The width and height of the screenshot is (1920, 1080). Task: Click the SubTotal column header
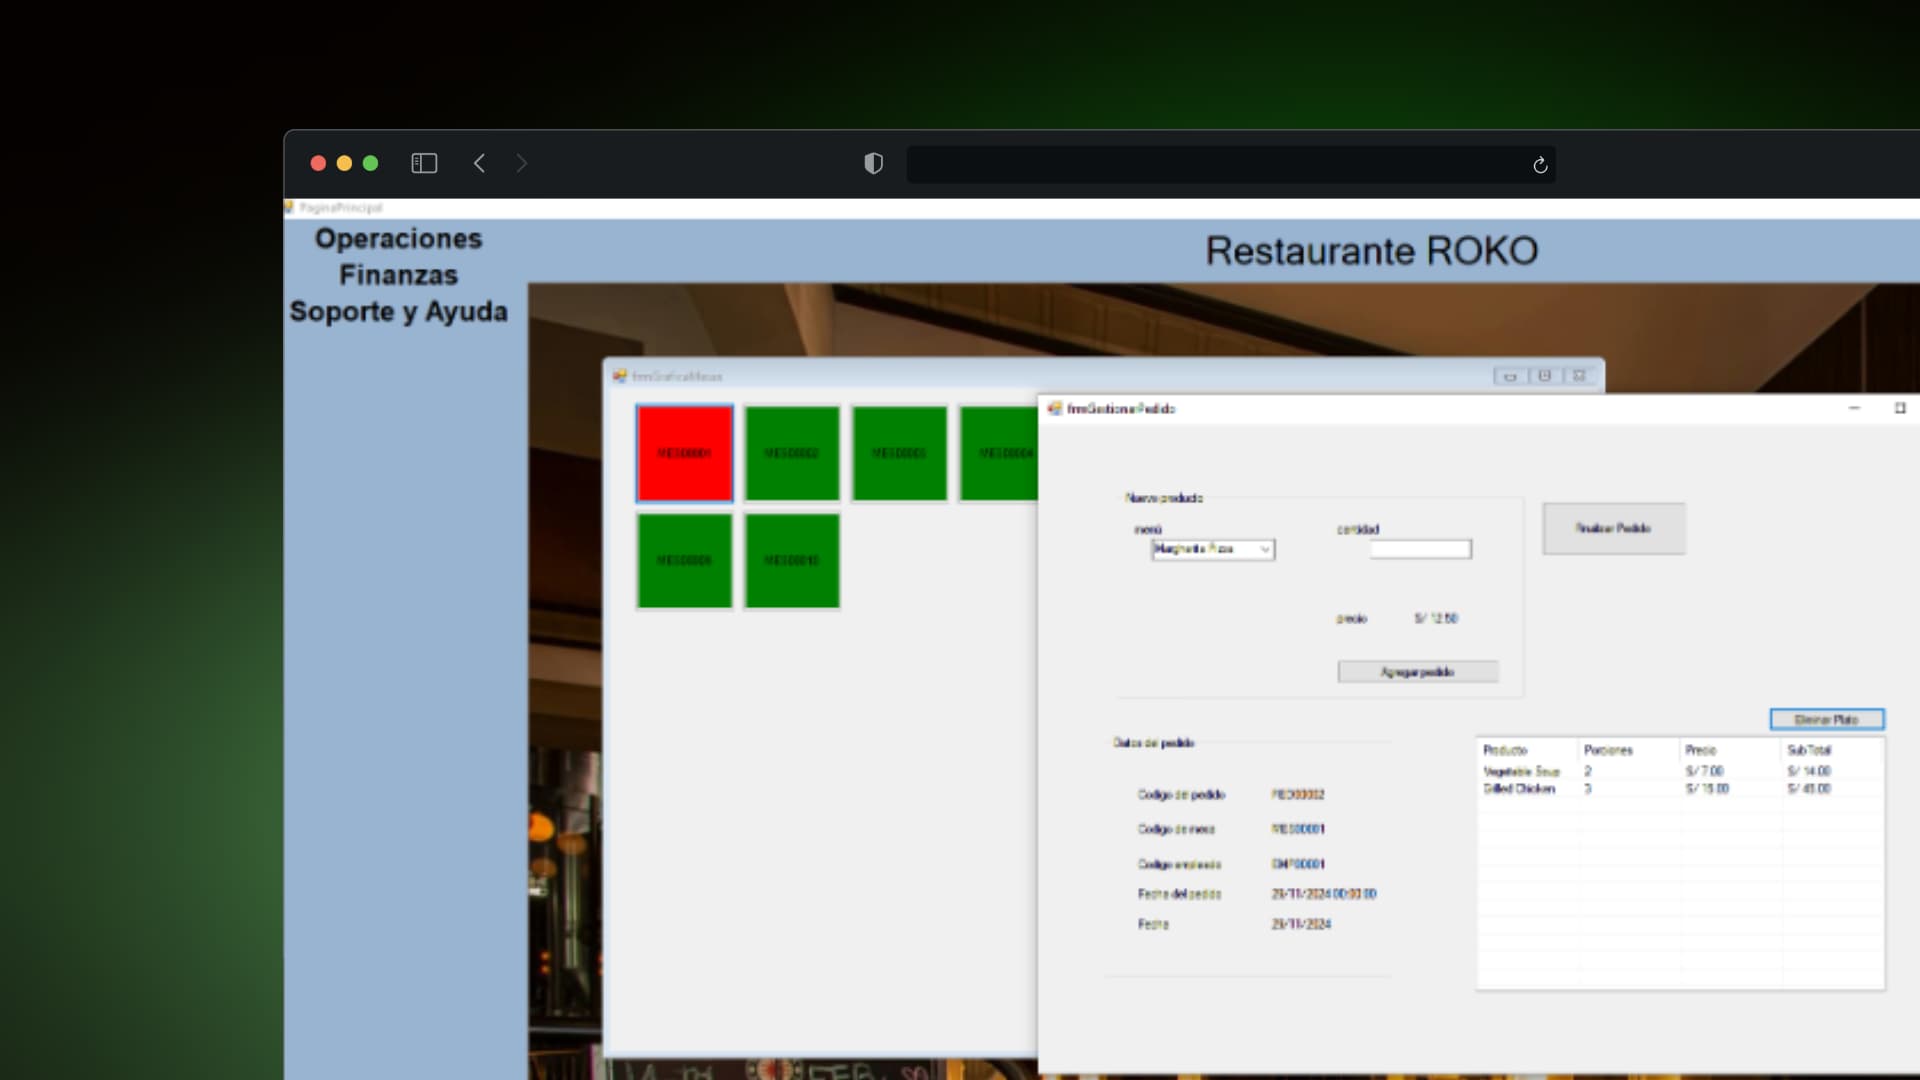tap(1832, 750)
